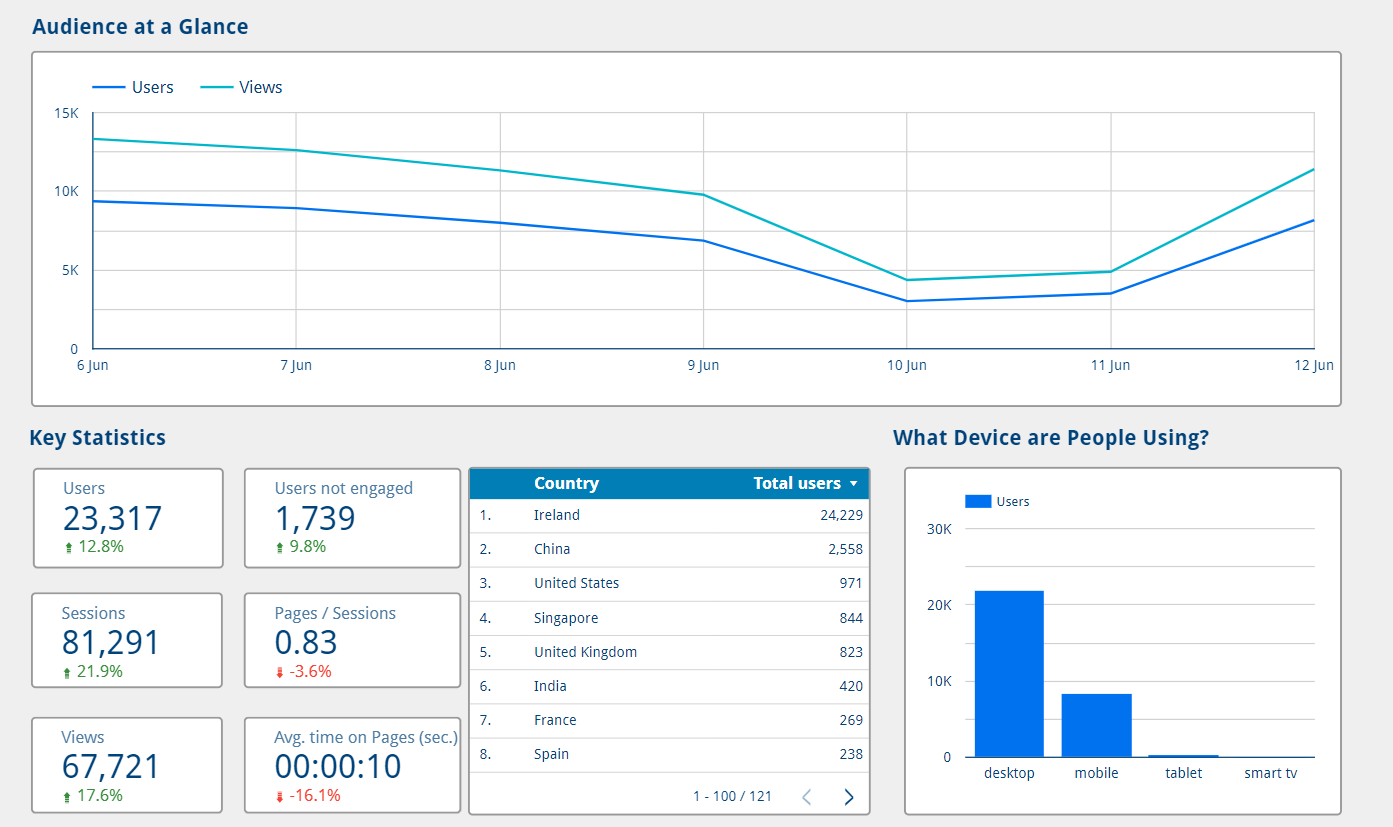This screenshot has height=827, width=1393.
Task: Click previous-page arrow in country table
Action: [806, 796]
